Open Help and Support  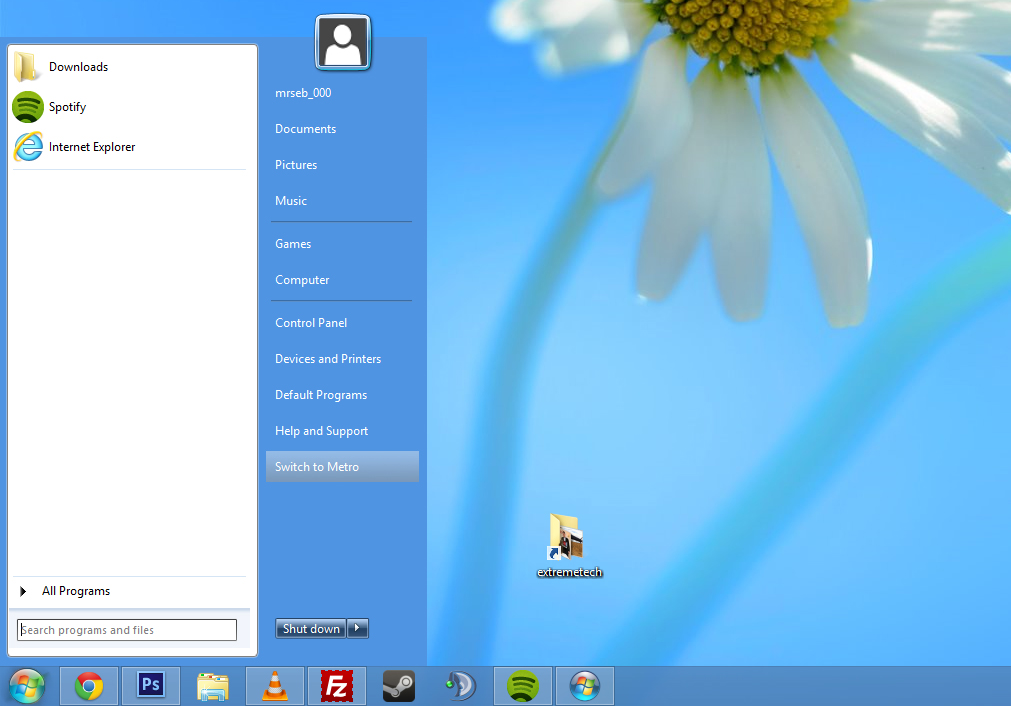coord(321,430)
